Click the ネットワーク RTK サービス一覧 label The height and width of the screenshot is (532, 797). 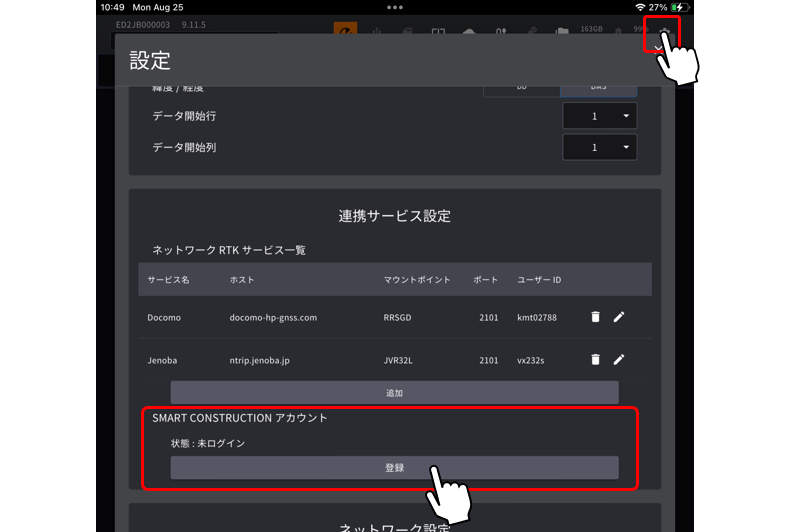pos(229,250)
